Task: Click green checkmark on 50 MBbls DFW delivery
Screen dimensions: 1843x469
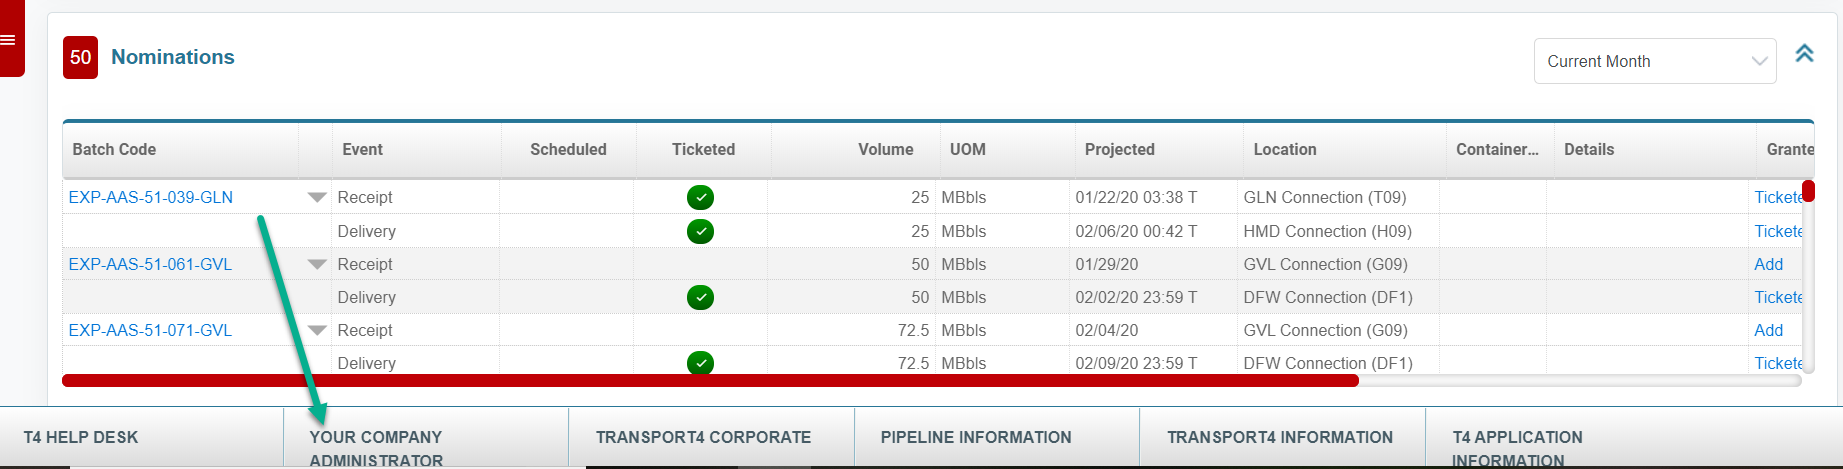Action: (x=700, y=298)
